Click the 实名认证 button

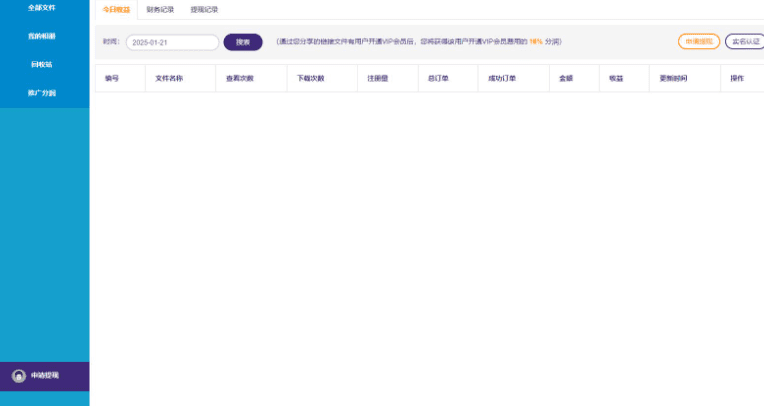[x=745, y=41]
